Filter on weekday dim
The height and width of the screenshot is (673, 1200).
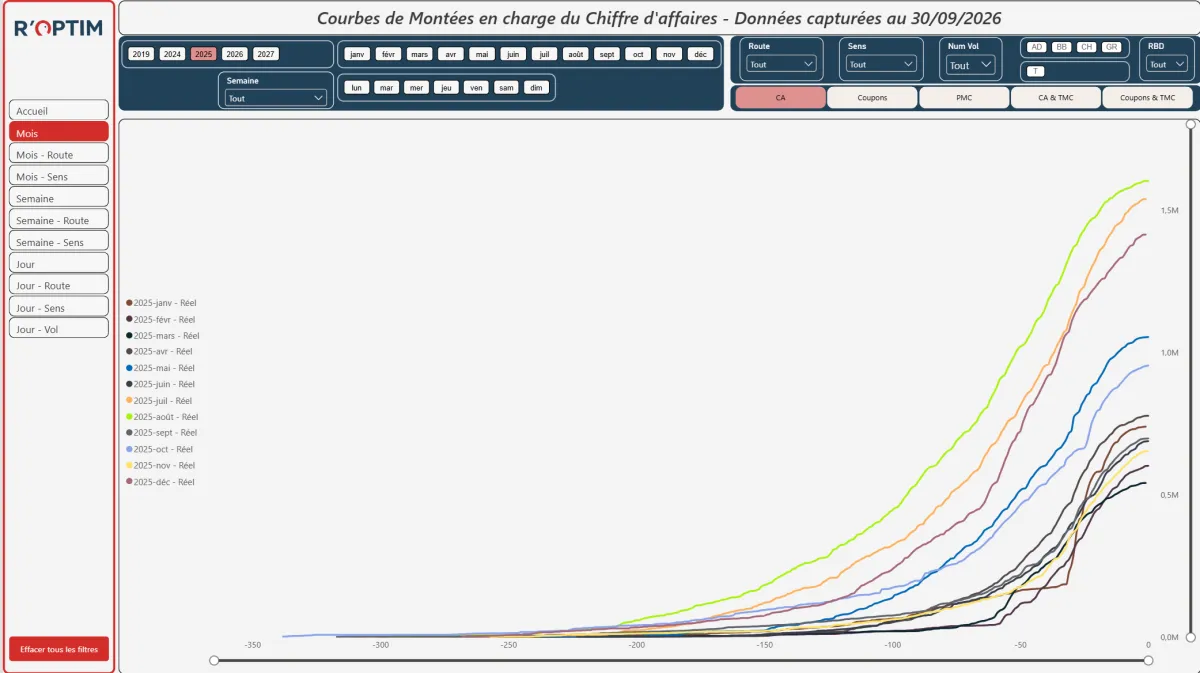tap(537, 87)
